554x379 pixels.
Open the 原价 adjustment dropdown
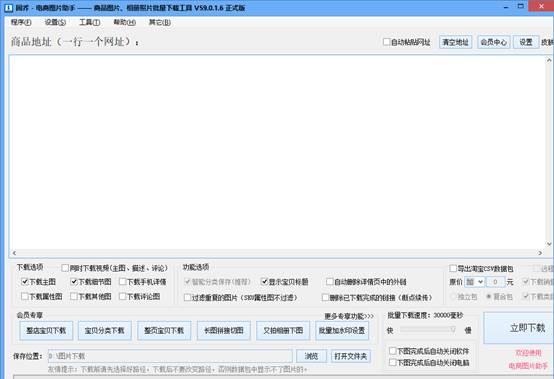(474, 282)
